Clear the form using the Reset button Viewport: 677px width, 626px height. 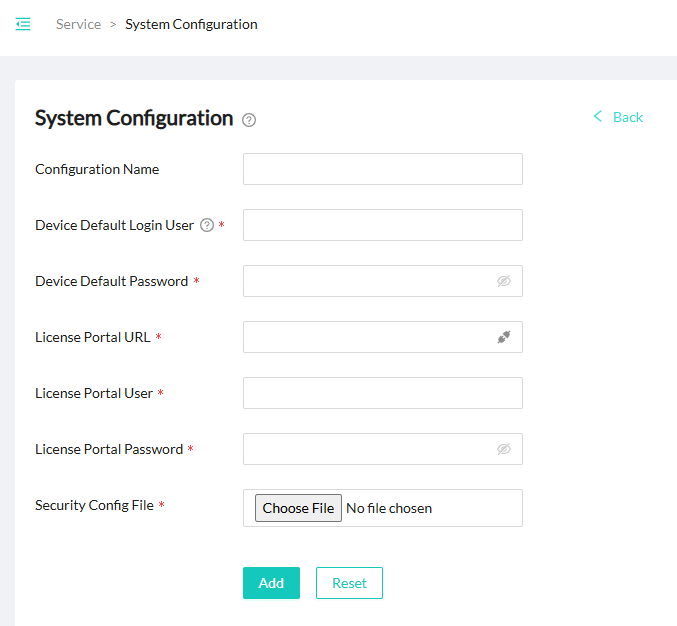349,583
